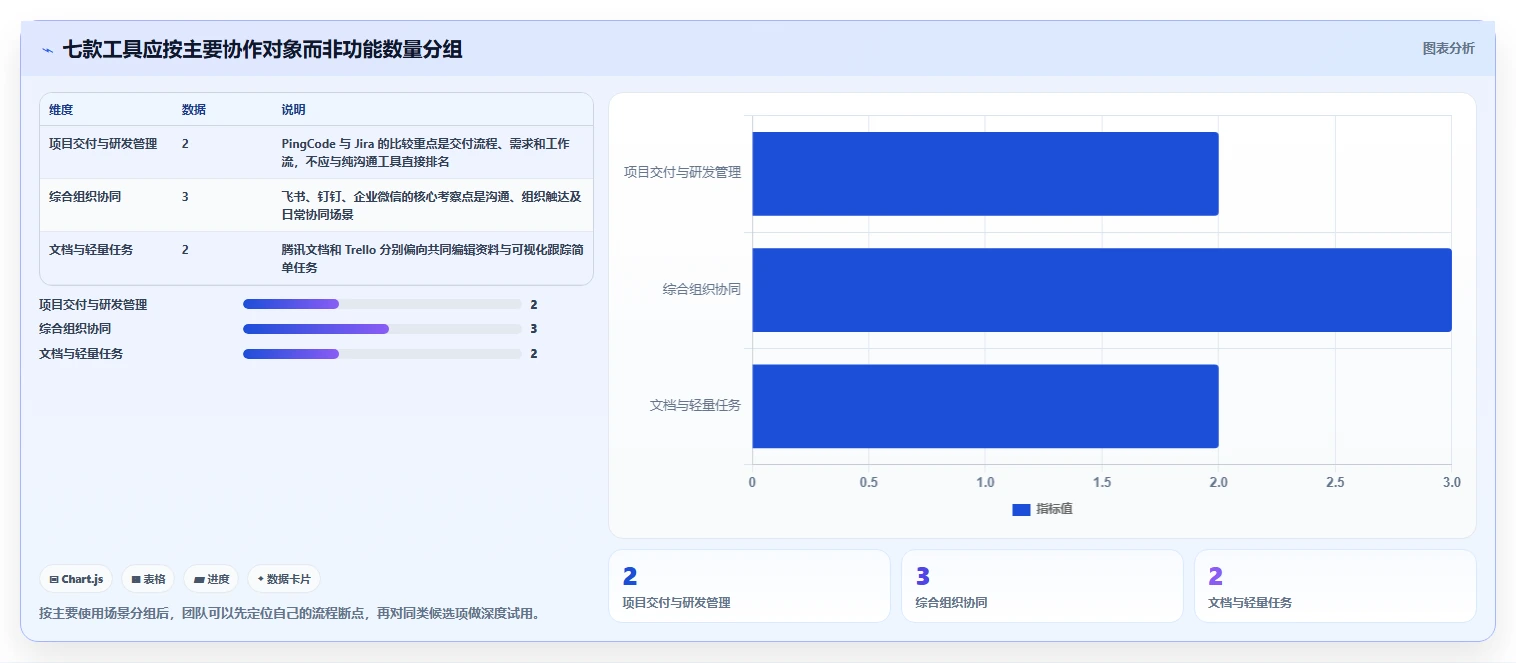Click the 项目交付与研发管理 label beside the progress bars
Viewport: 1516px width, 663px height.
coord(93,304)
